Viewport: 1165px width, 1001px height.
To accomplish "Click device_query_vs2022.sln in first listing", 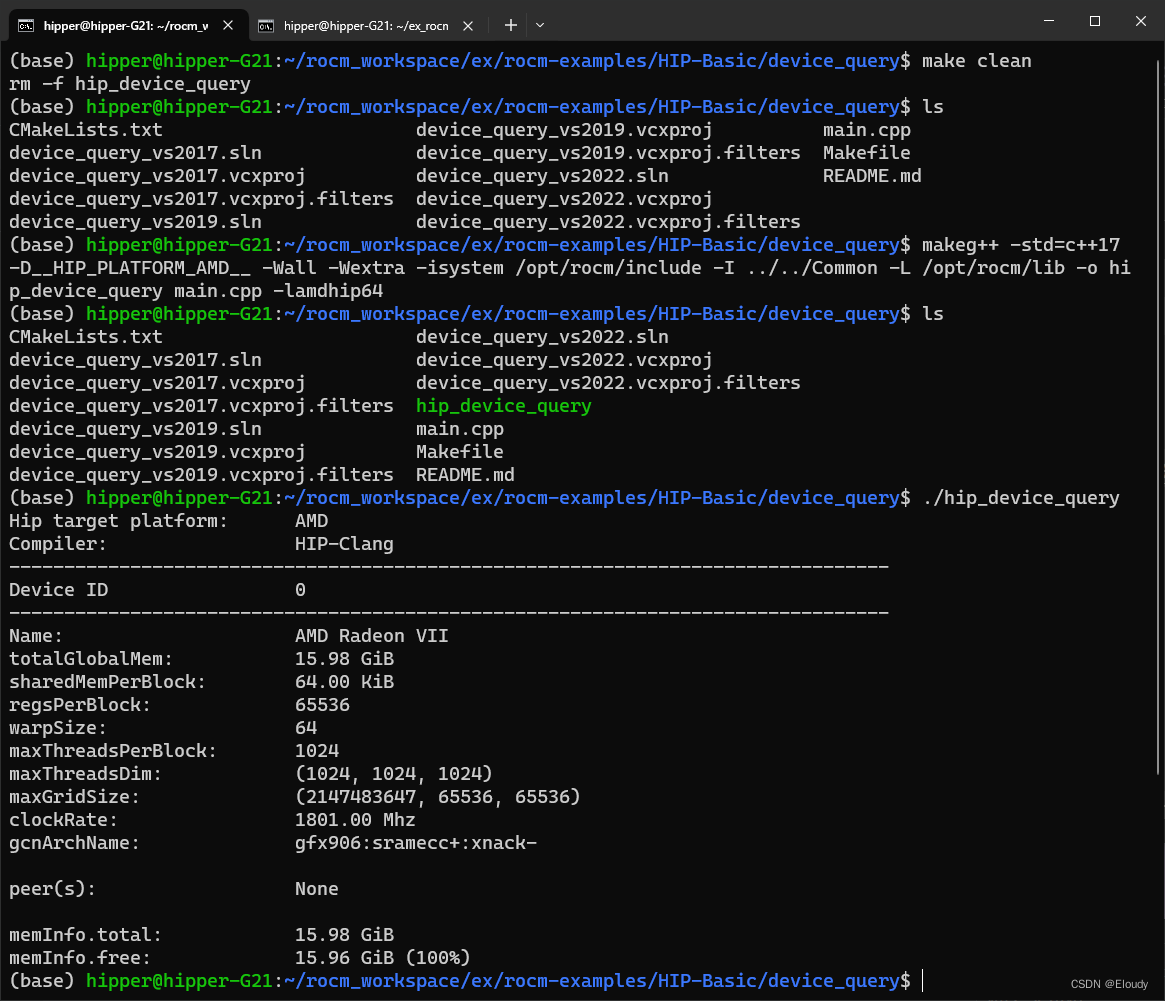I will coord(542,176).
